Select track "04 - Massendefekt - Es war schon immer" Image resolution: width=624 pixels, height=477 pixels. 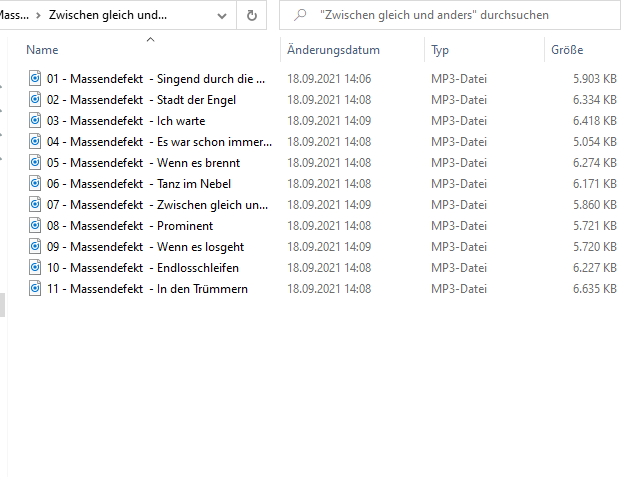click(x=158, y=141)
